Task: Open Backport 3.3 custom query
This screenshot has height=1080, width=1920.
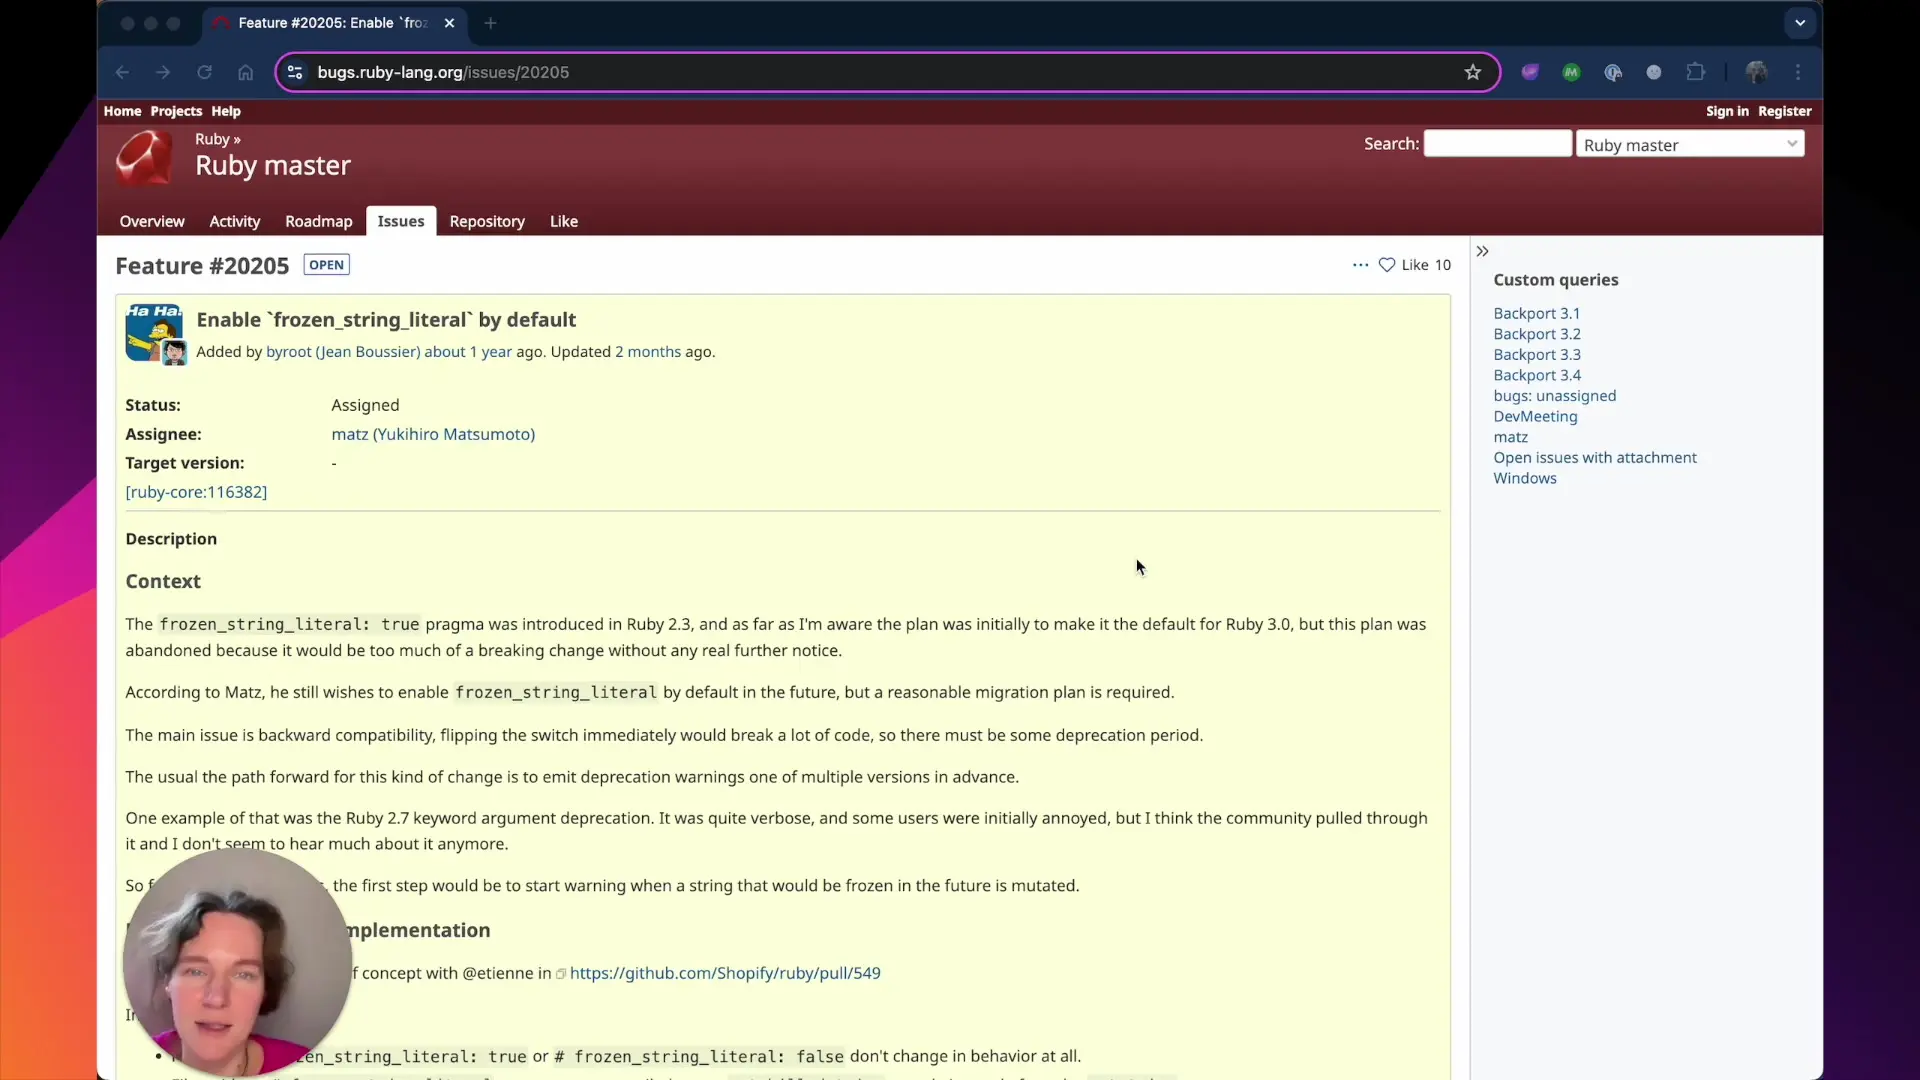Action: tap(1537, 355)
